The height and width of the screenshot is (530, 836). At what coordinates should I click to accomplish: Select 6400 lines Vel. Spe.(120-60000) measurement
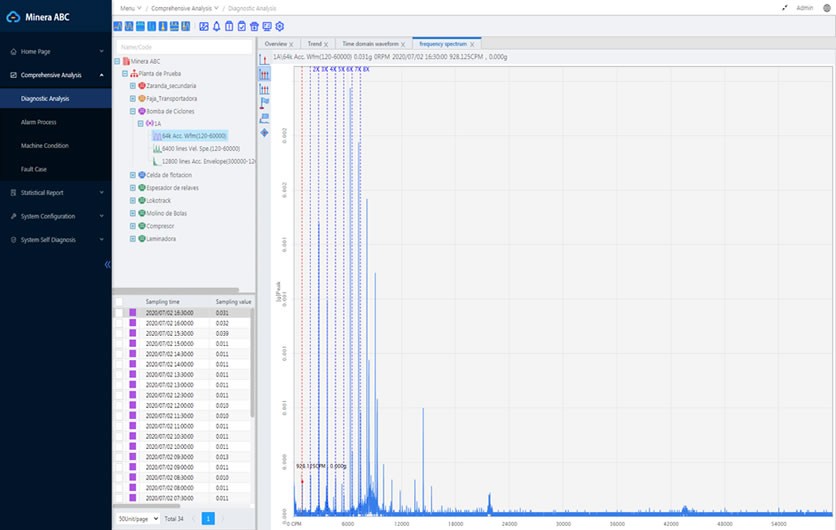(197, 149)
